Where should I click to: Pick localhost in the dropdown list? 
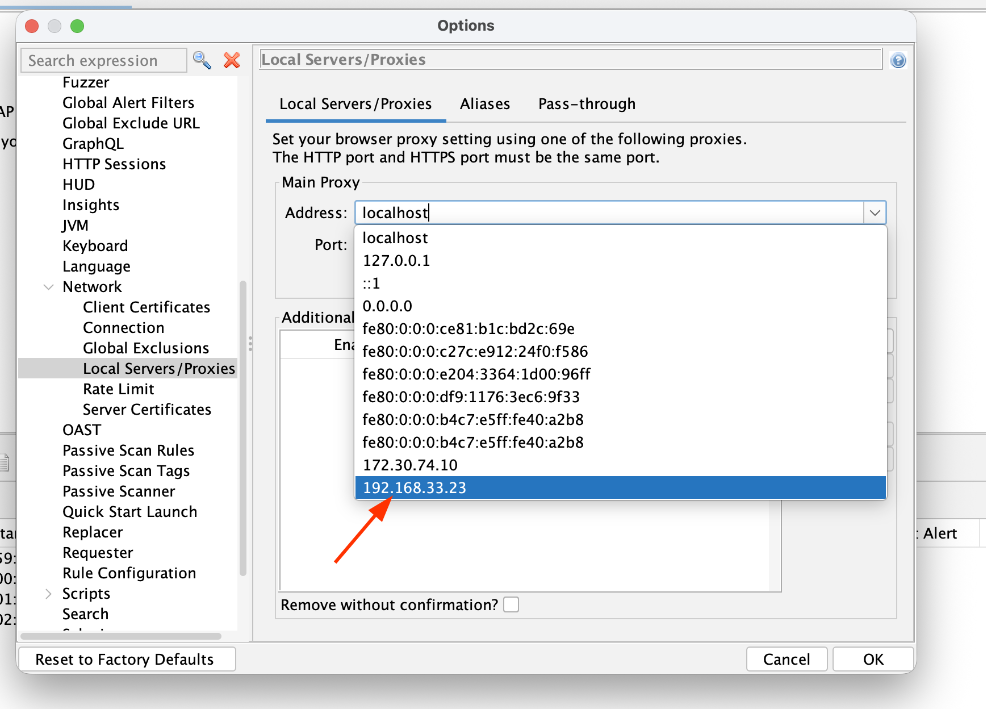click(621, 238)
